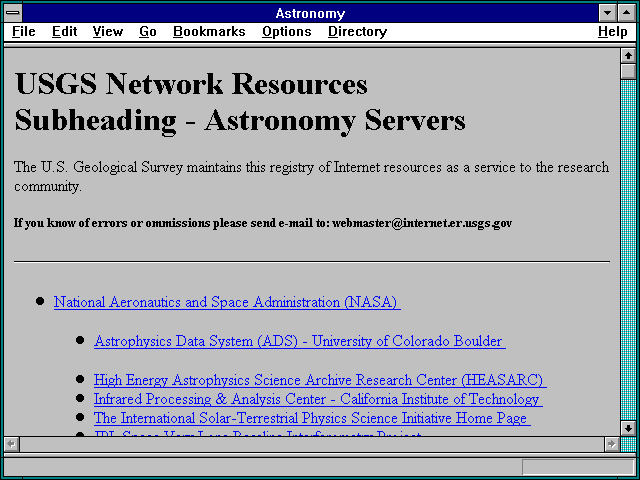Open the Edit menu
The width and height of the screenshot is (640, 480).
click(x=64, y=31)
